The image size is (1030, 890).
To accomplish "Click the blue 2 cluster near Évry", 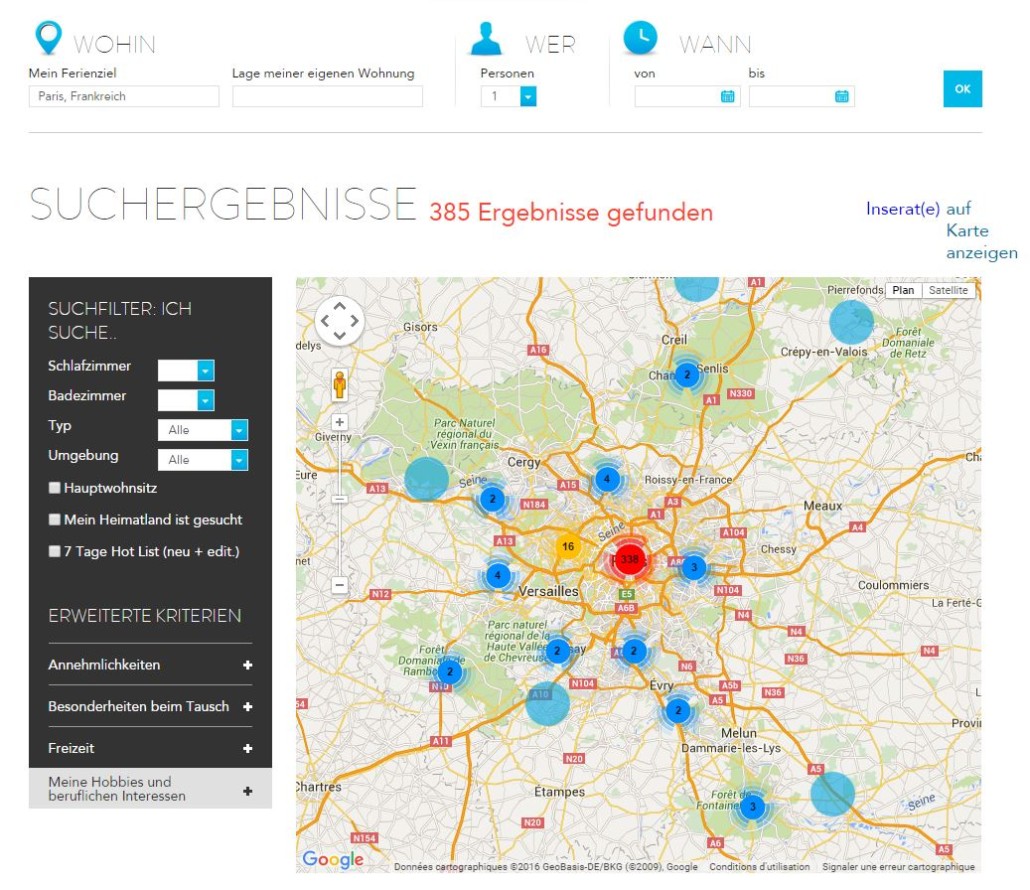I will (x=679, y=710).
